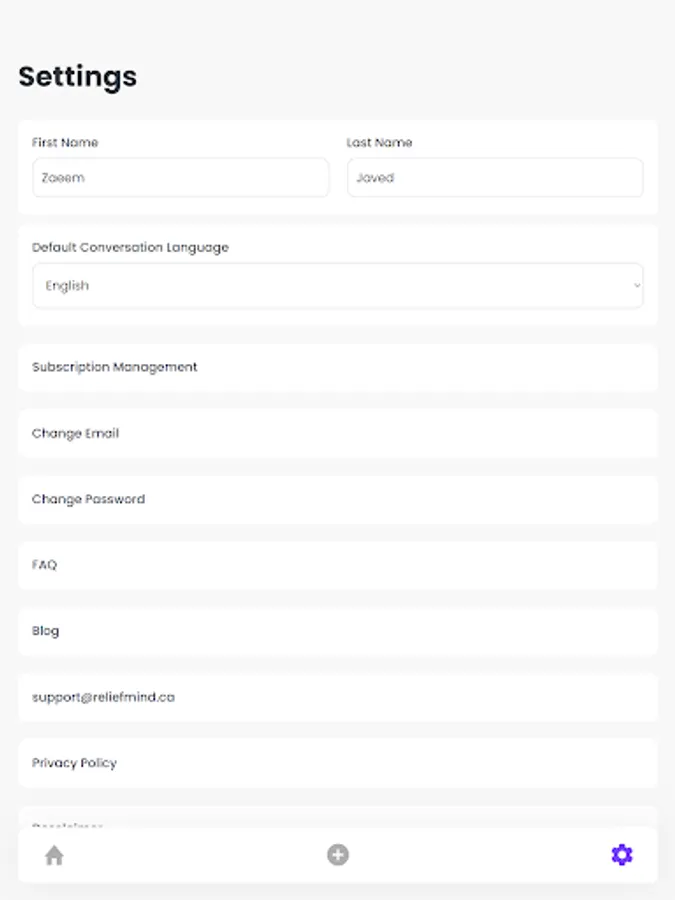Select the purple settings gear icon

click(622, 855)
